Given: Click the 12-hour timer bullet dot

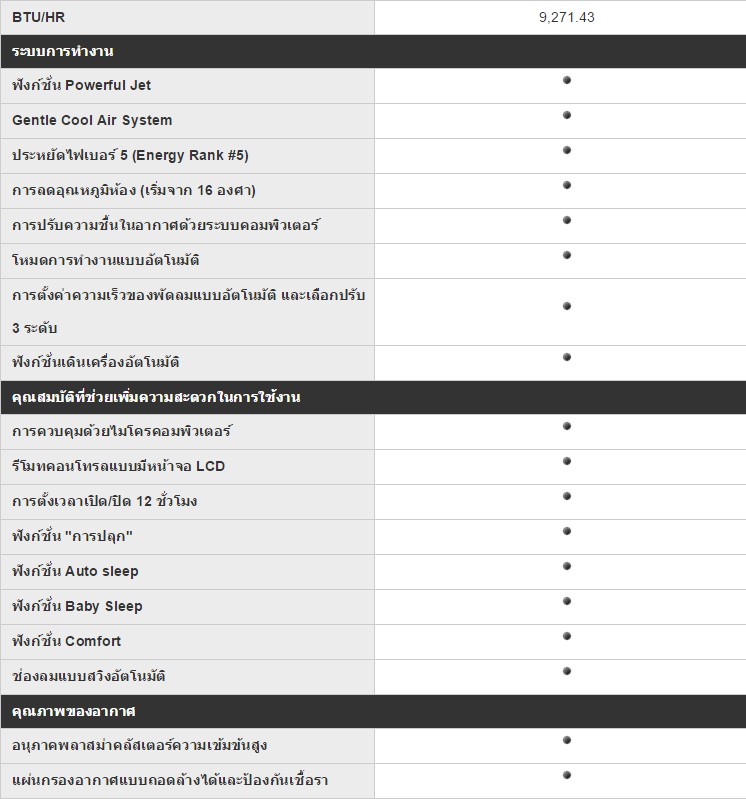Looking at the screenshot, I should tap(567, 496).
